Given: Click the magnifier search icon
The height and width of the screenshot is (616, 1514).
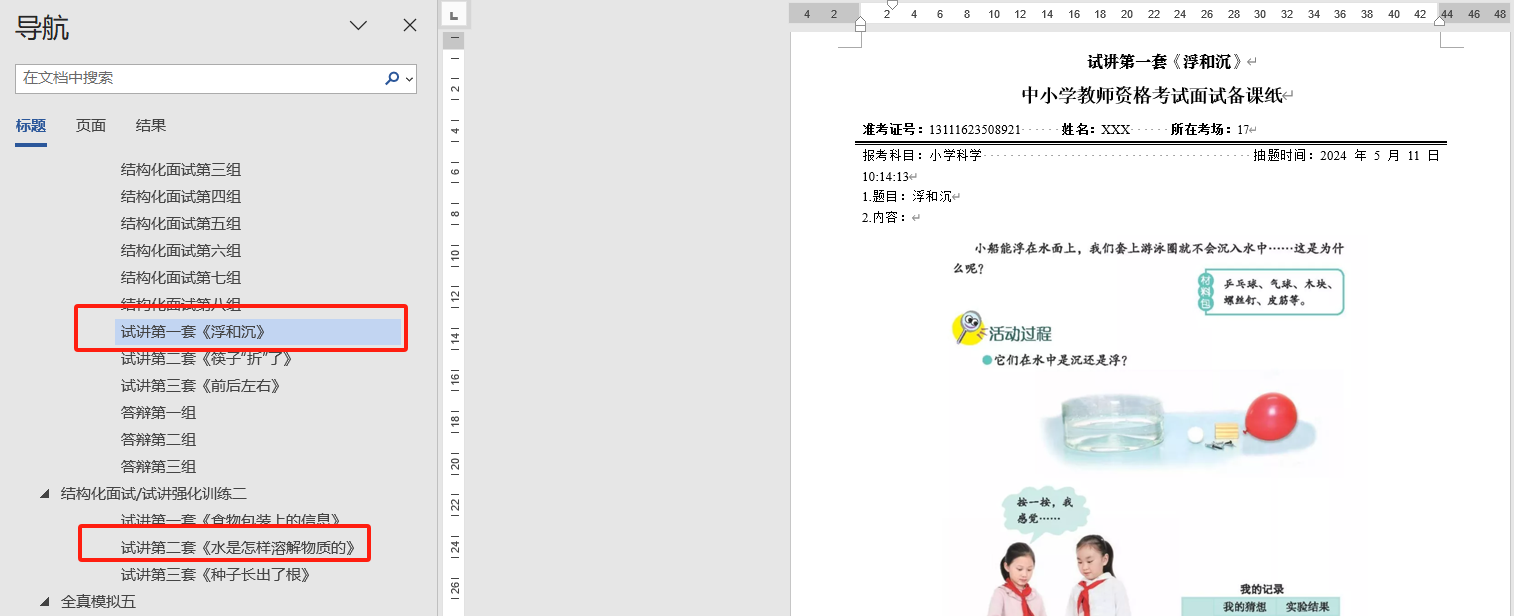Looking at the screenshot, I should pyautogui.click(x=392, y=78).
